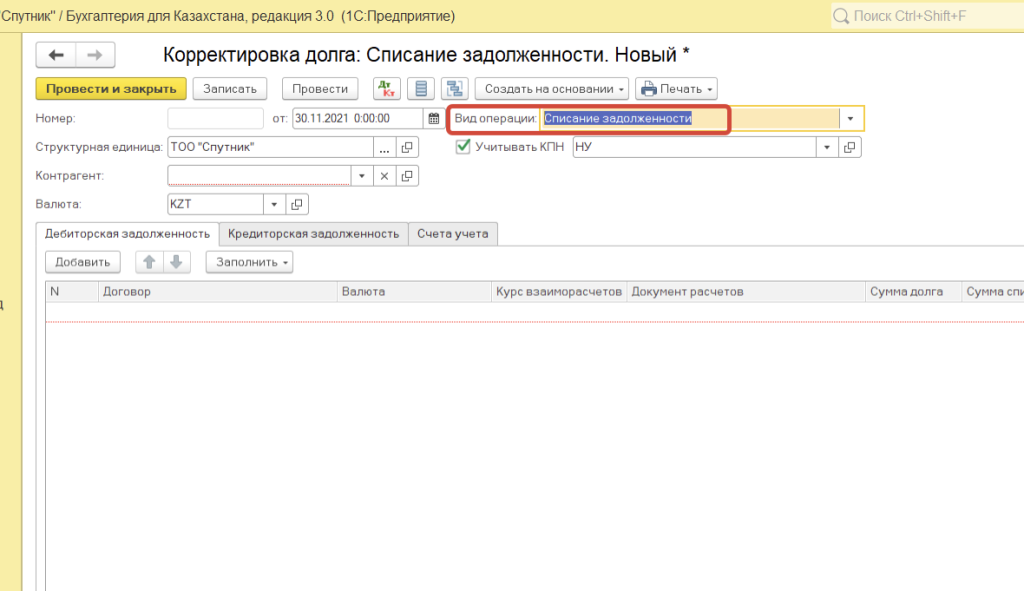1024x591 pixels.
Task: Open the calendar picker for the date
Action: click(x=433, y=118)
